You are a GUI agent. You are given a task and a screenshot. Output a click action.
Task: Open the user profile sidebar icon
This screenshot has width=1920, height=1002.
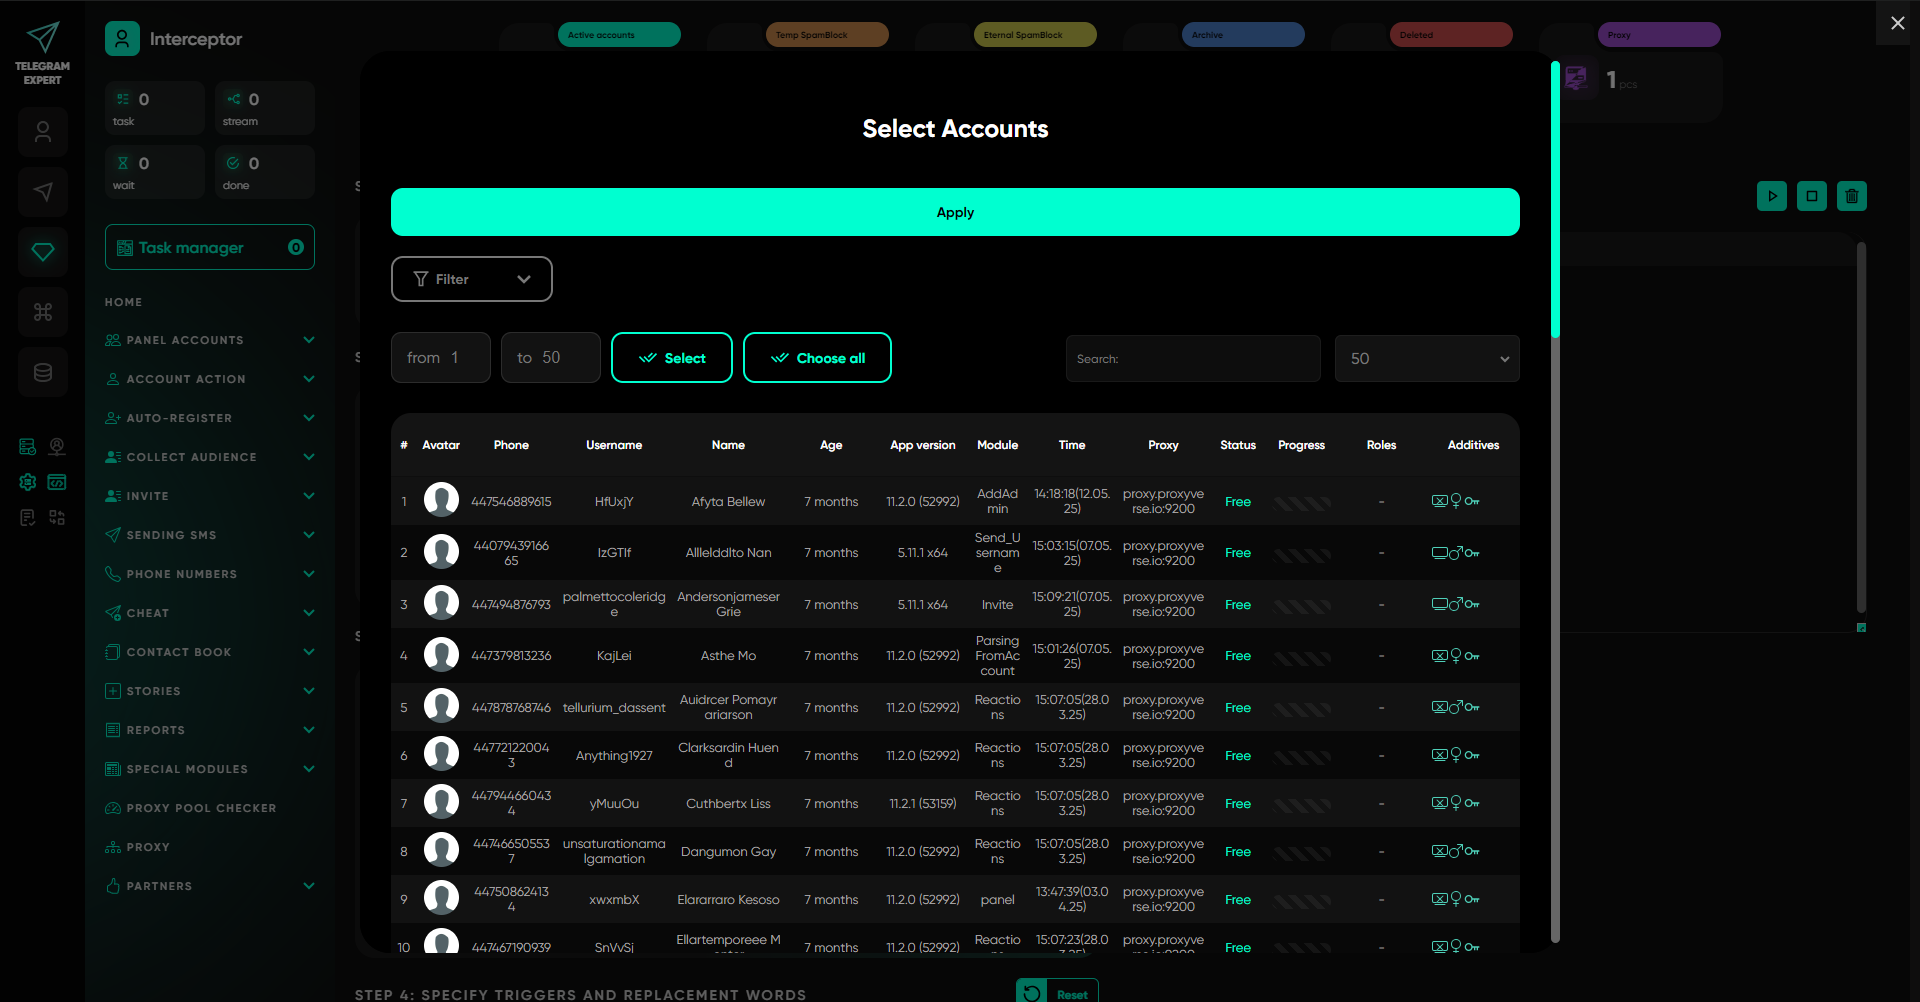click(x=42, y=132)
